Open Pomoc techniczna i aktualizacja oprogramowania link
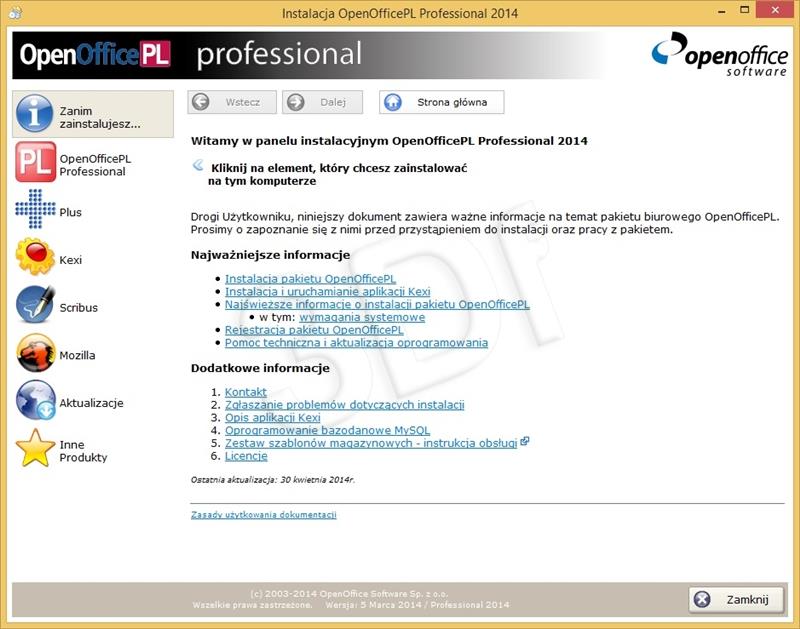Screen dimensions: 800x629 (356, 343)
